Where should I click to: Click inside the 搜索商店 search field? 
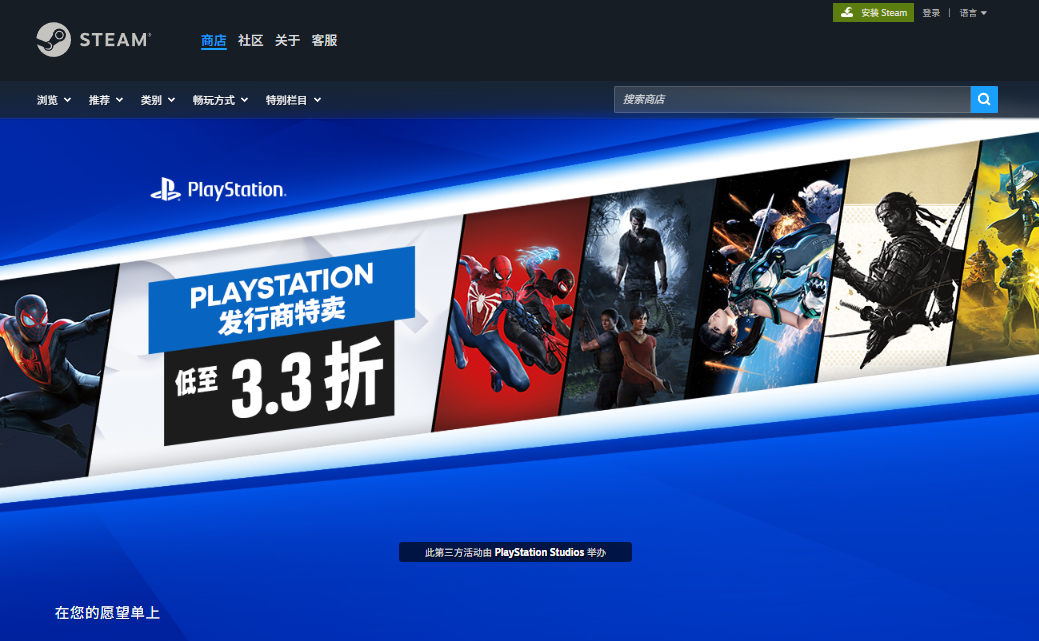790,99
